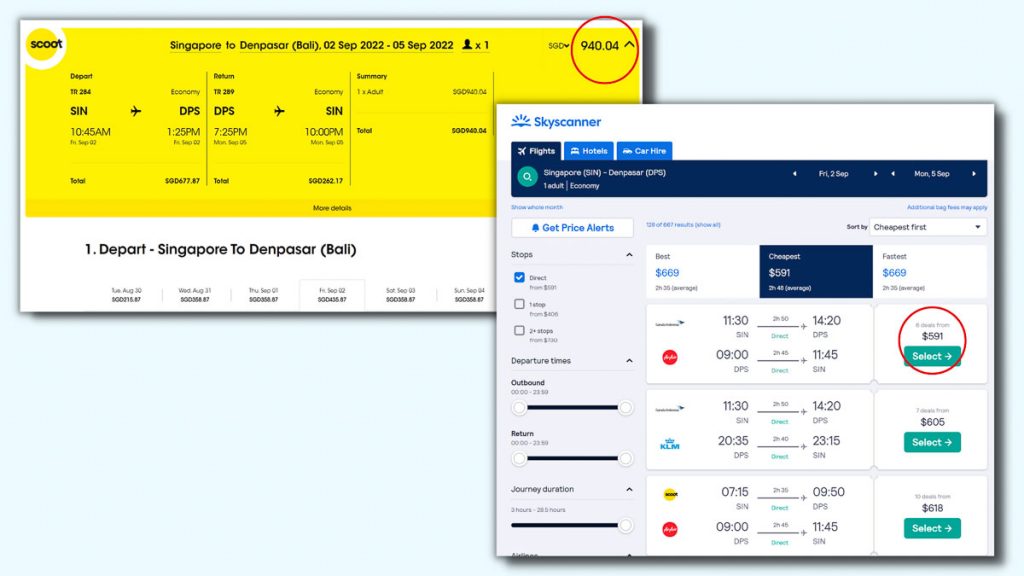Screen dimensions: 1024x576
Task: Click the Garuda Indonesia logo in the $591 result
Action: 670,323
